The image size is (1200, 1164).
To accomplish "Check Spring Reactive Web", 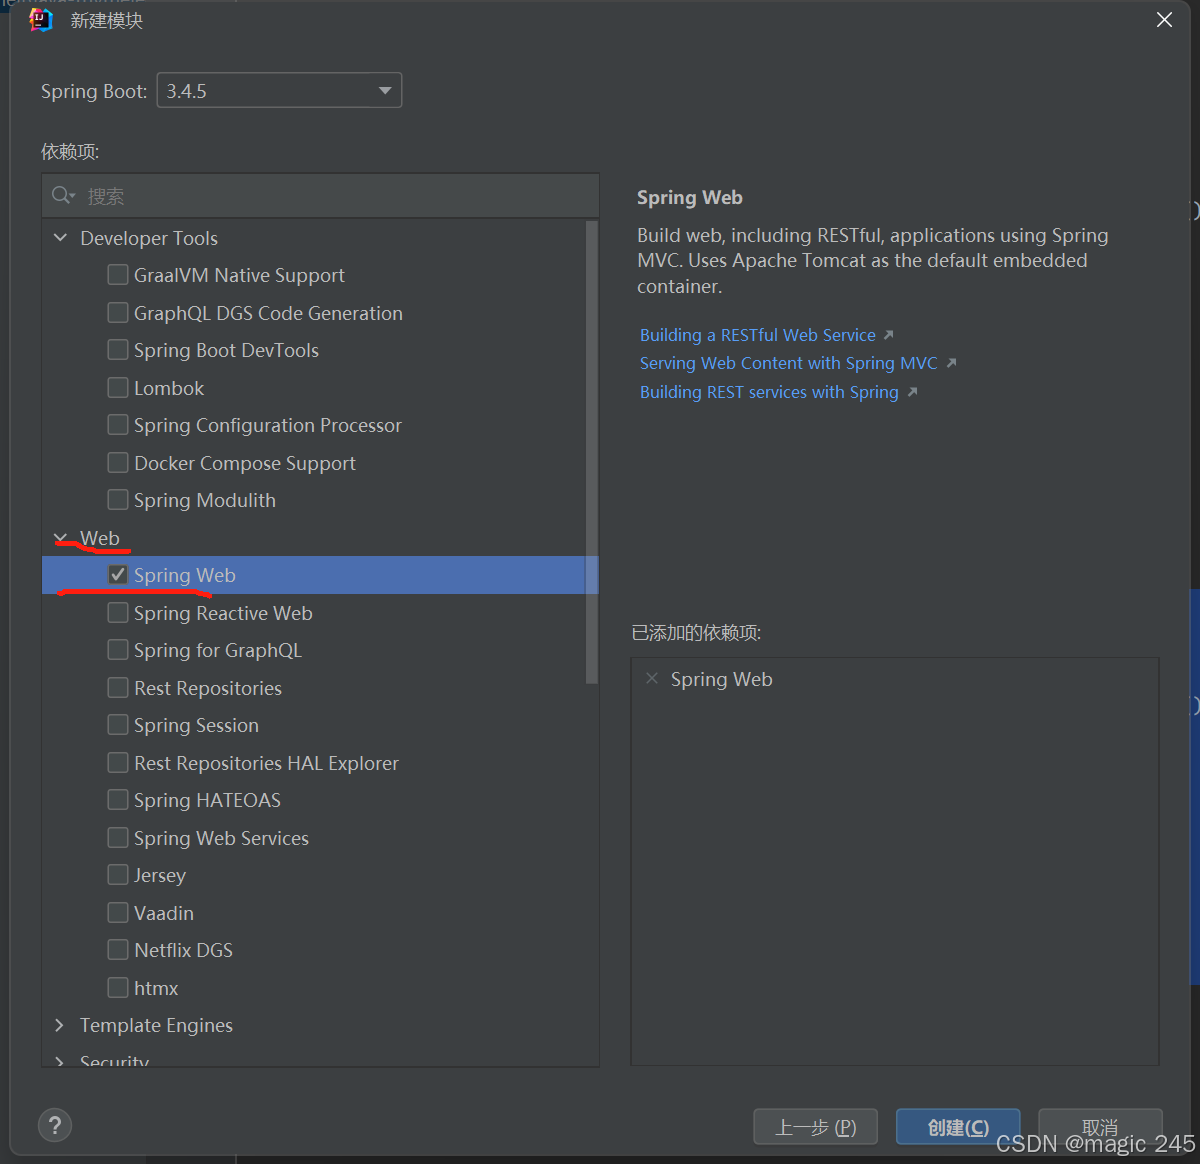I will (x=118, y=613).
